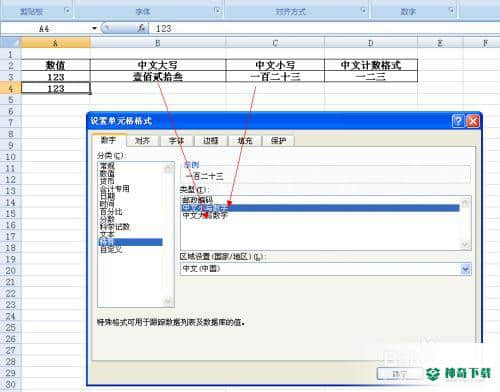Click the help question mark in the dialog
This screenshot has height=392, width=500.
click(458, 121)
